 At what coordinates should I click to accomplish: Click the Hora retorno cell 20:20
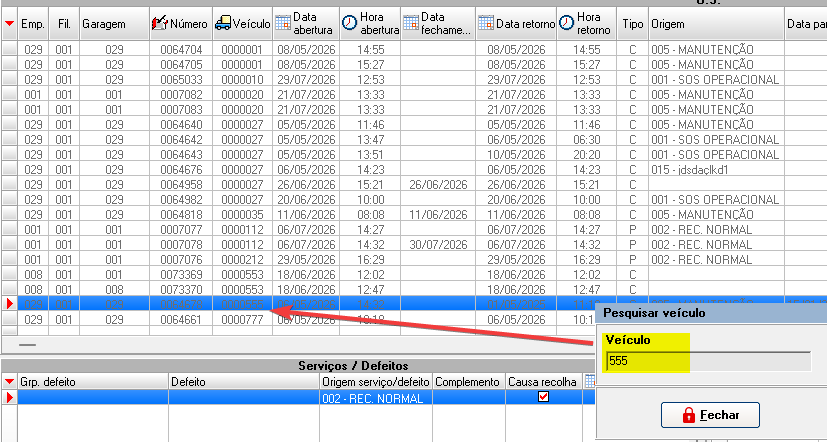pos(586,155)
